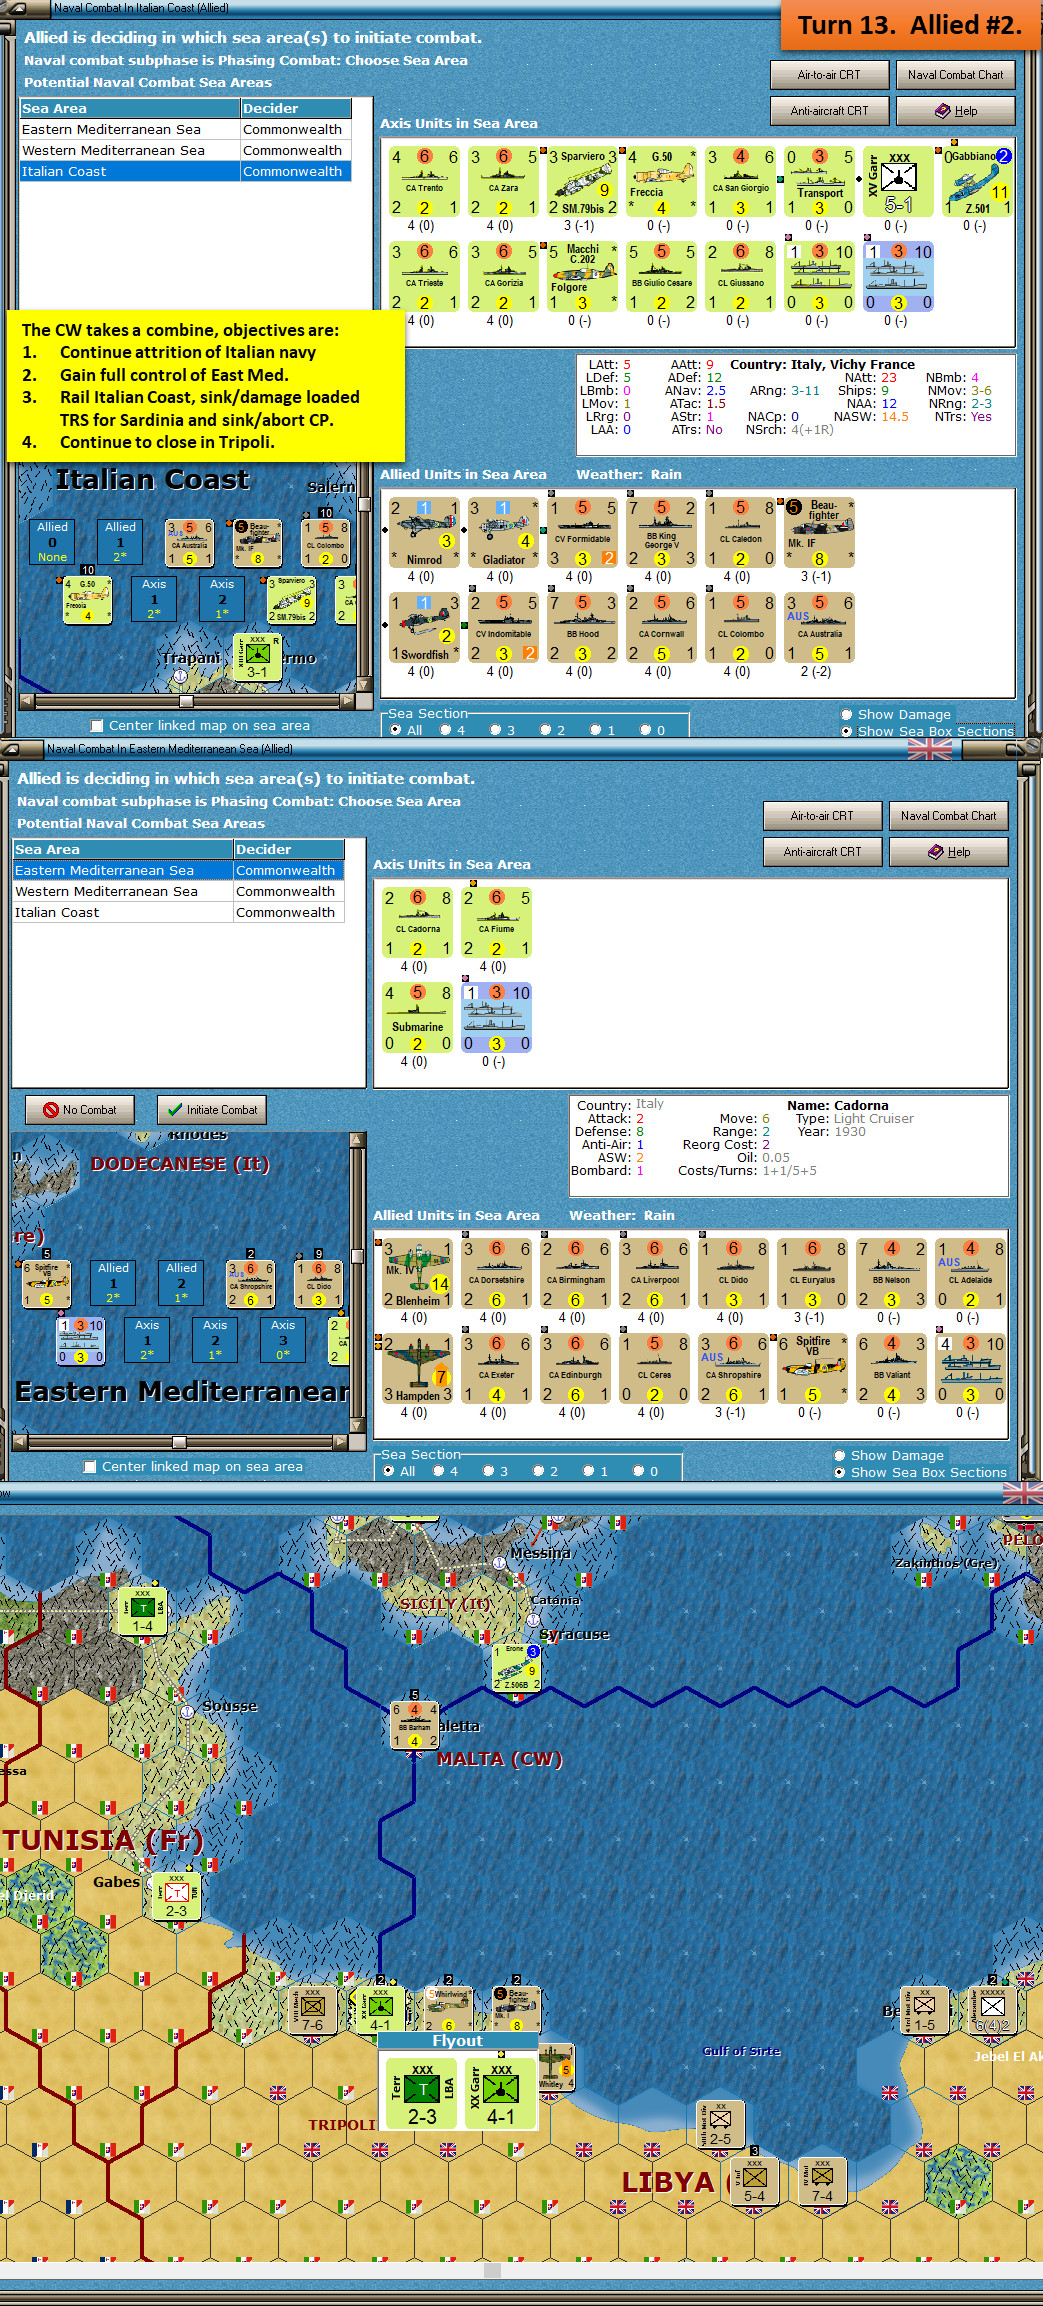This screenshot has width=1043, height=2306.
Task: Select the CL Cadorna light cruiser counter
Action: pos(417,923)
